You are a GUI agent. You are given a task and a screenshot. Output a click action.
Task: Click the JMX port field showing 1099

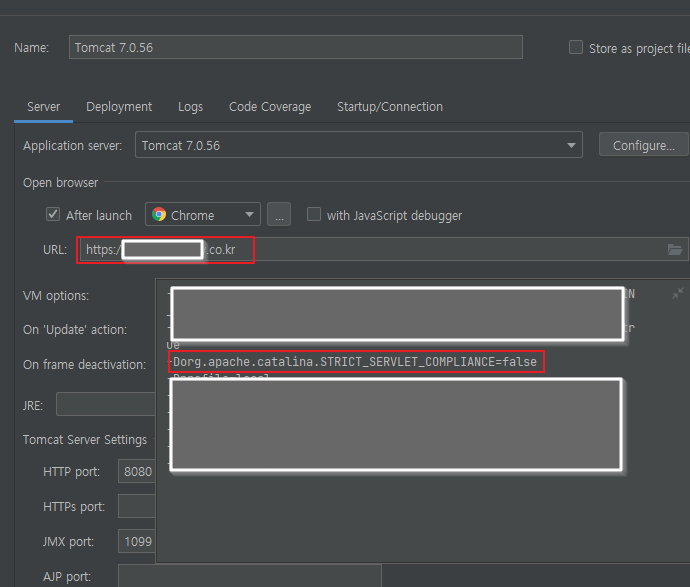pos(136,541)
